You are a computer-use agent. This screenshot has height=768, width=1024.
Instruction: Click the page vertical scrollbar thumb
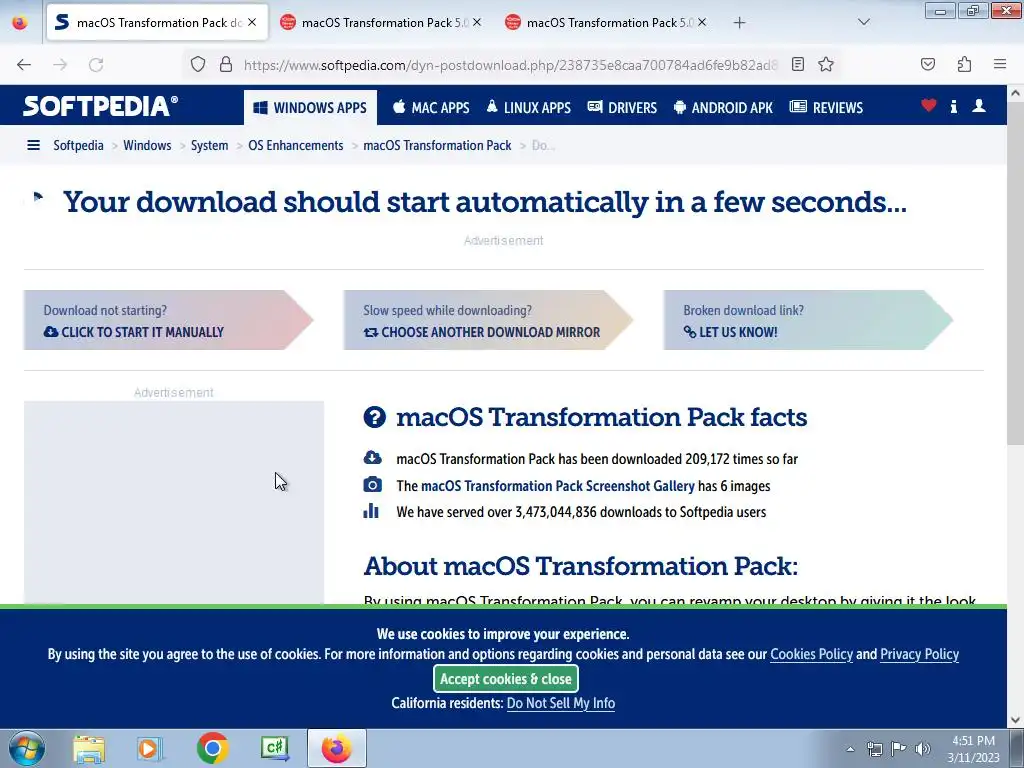[x=1015, y=274]
